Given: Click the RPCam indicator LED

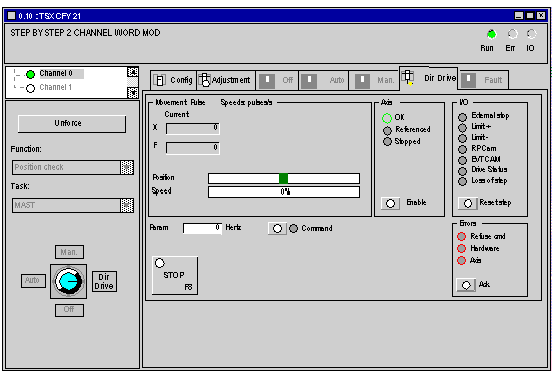Looking at the screenshot, I should tap(462, 149).
